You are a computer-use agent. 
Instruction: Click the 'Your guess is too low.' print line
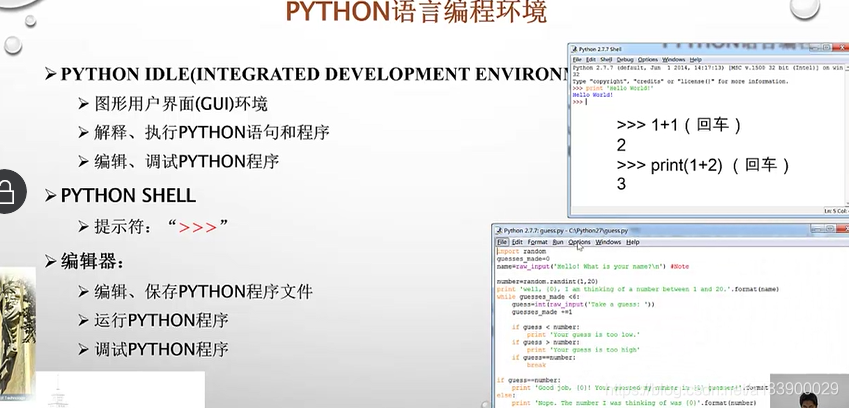(583, 335)
